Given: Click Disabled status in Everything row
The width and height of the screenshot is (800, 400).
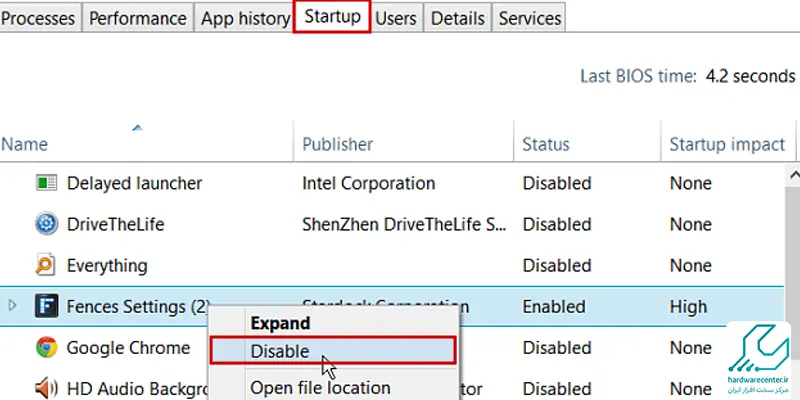Looking at the screenshot, I should click(557, 266).
